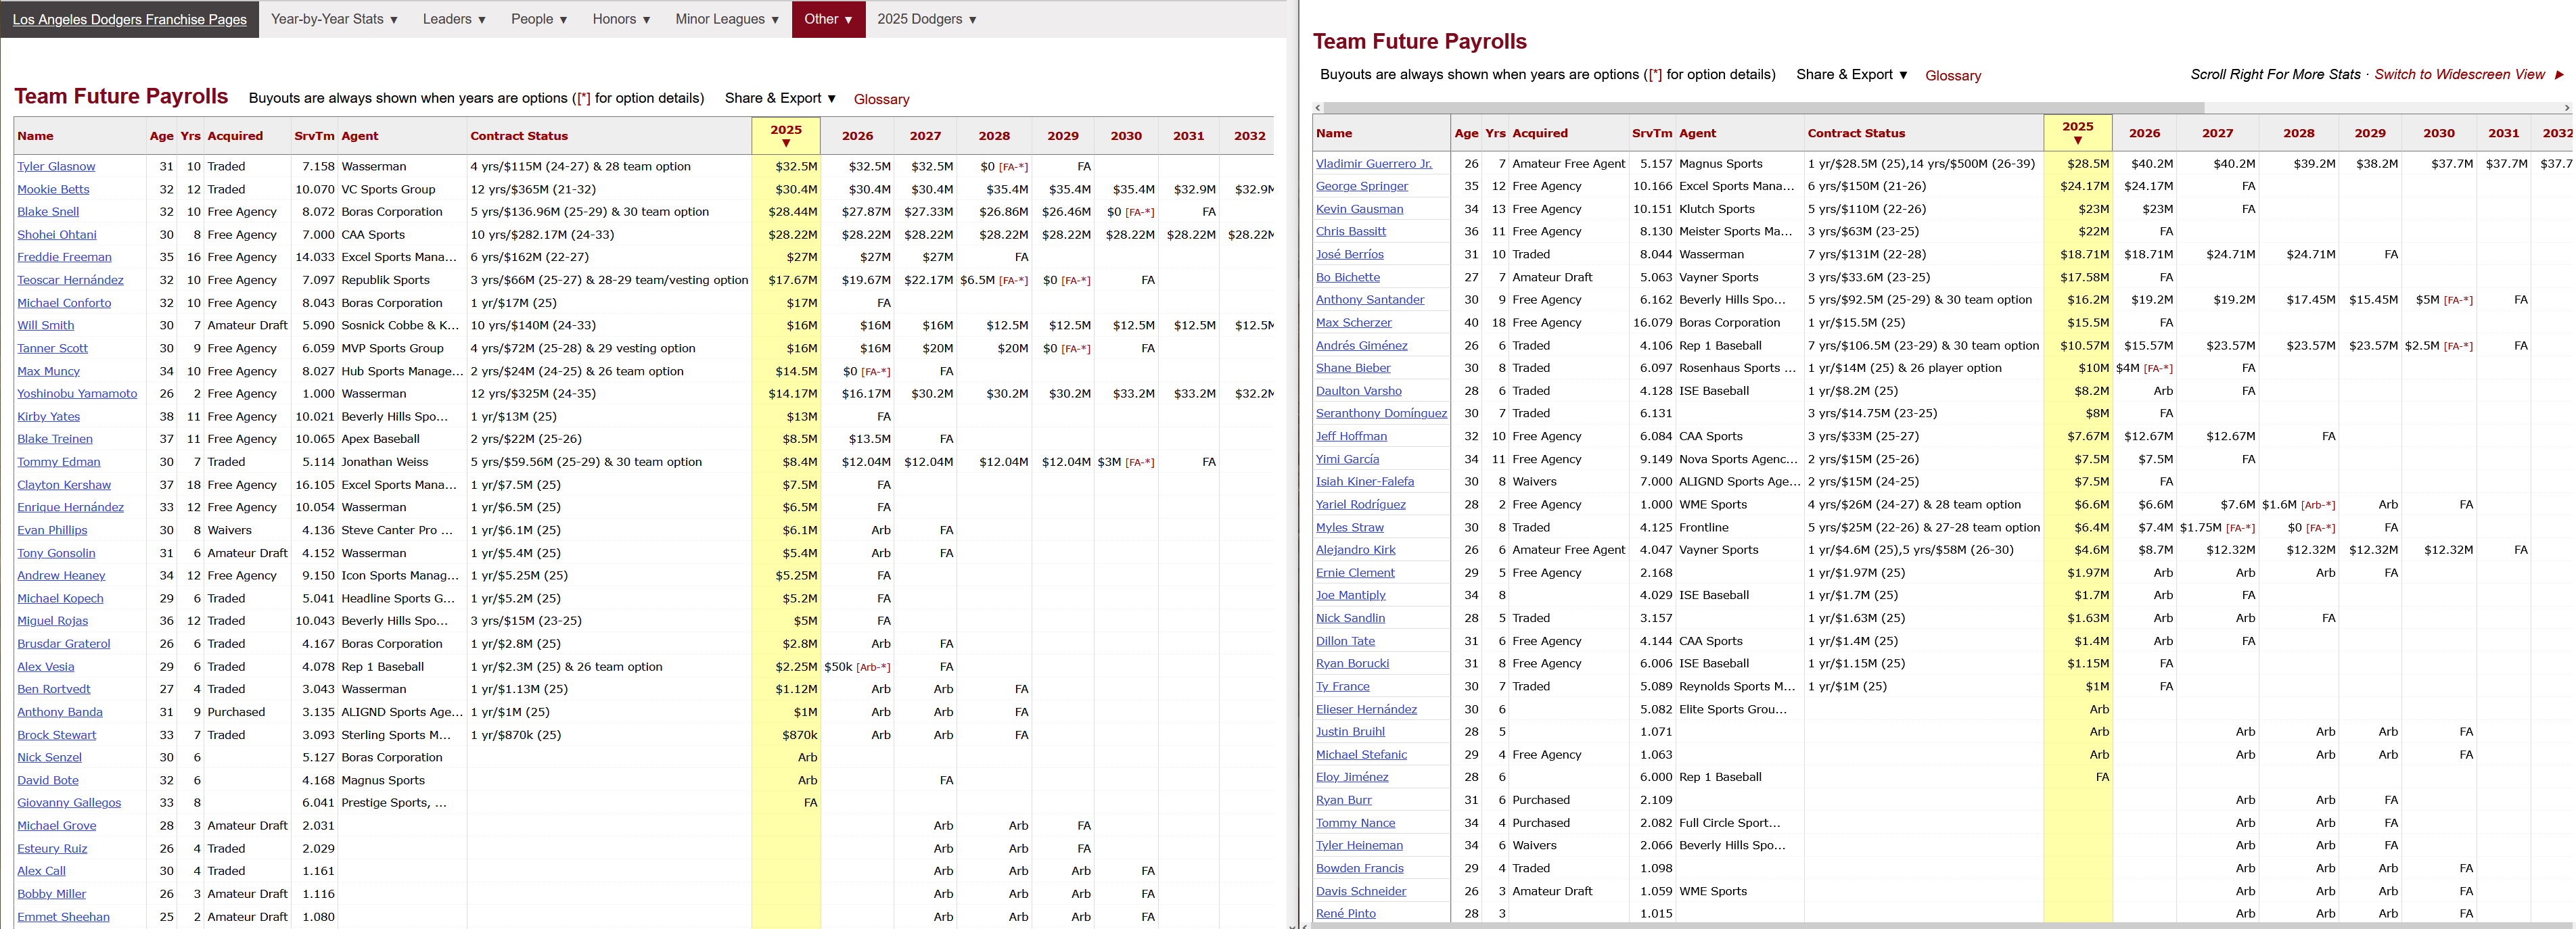Click left scroll arrow of right table
2576x929 pixels.
point(1318,107)
